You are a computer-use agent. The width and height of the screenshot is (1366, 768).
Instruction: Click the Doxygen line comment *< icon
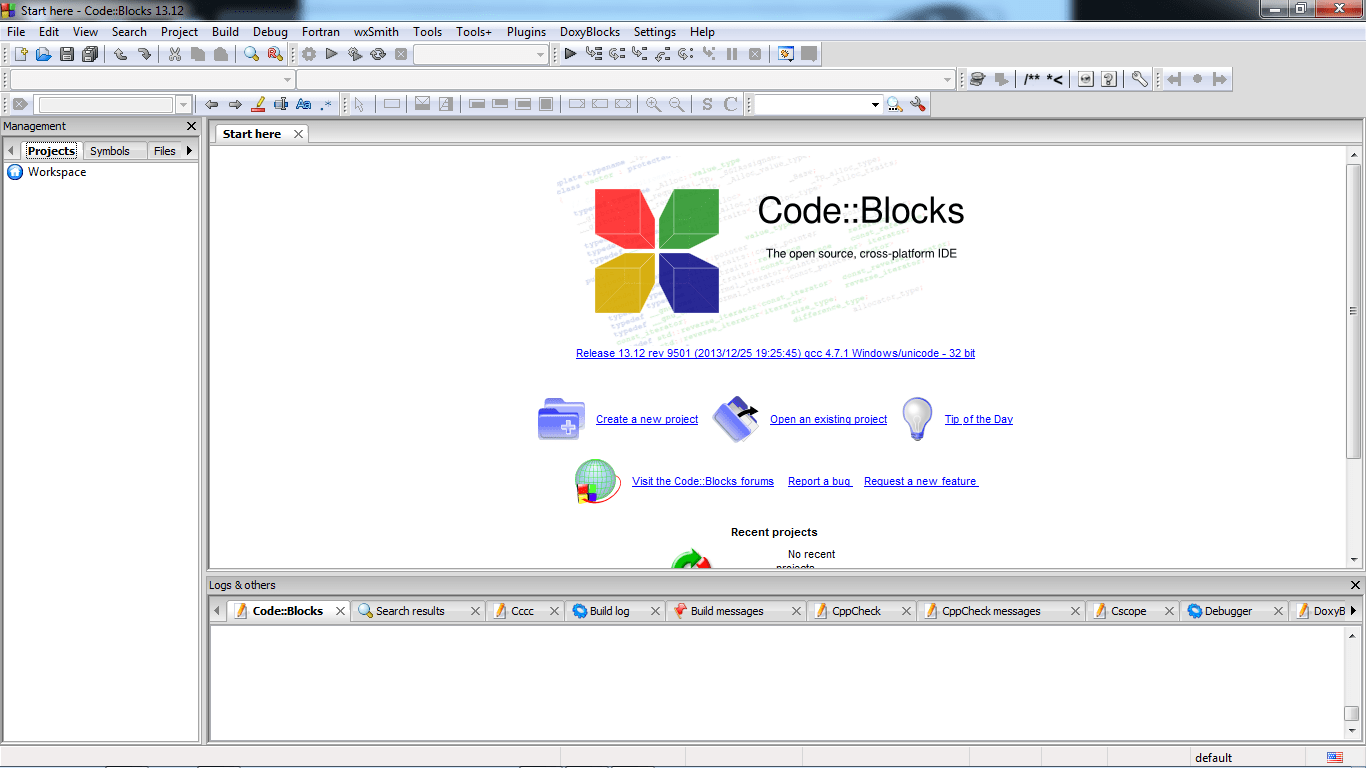click(x=1054, y=79)
